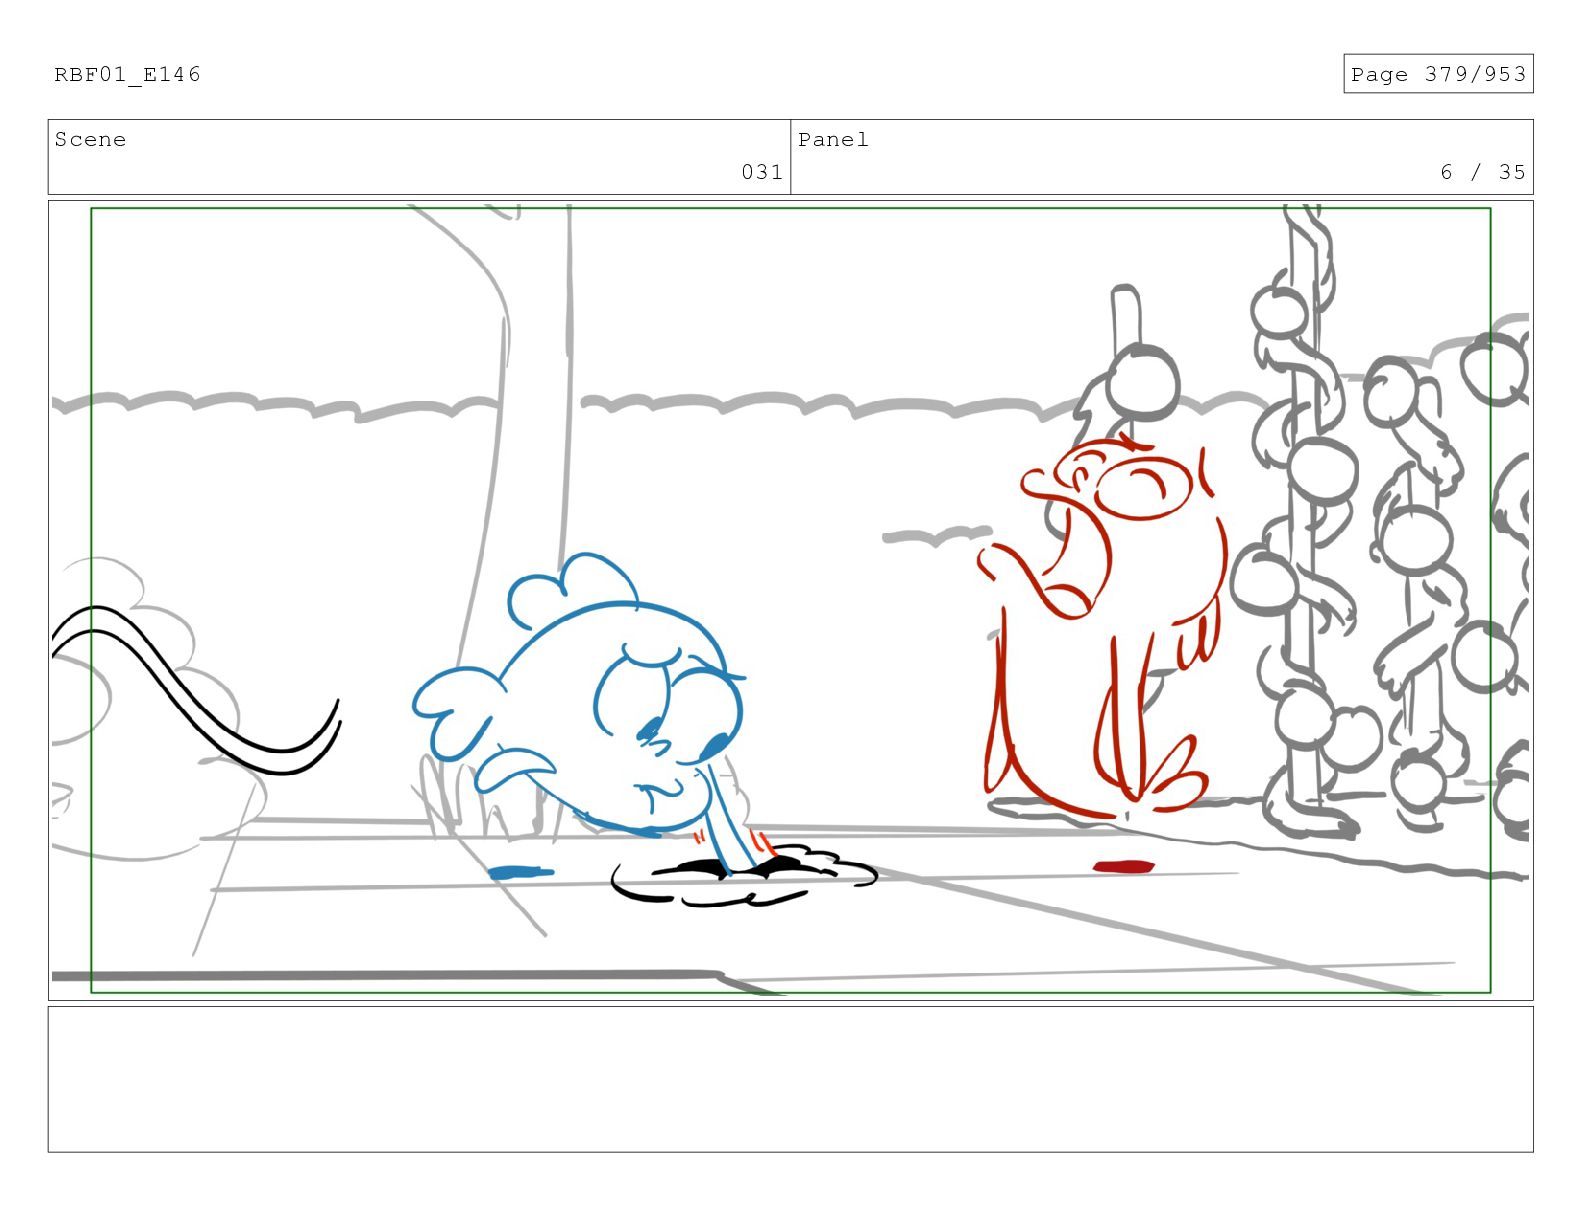1584x1224 pixels.
Task: Click the Scene label
Action: click(x=90, y=139)
